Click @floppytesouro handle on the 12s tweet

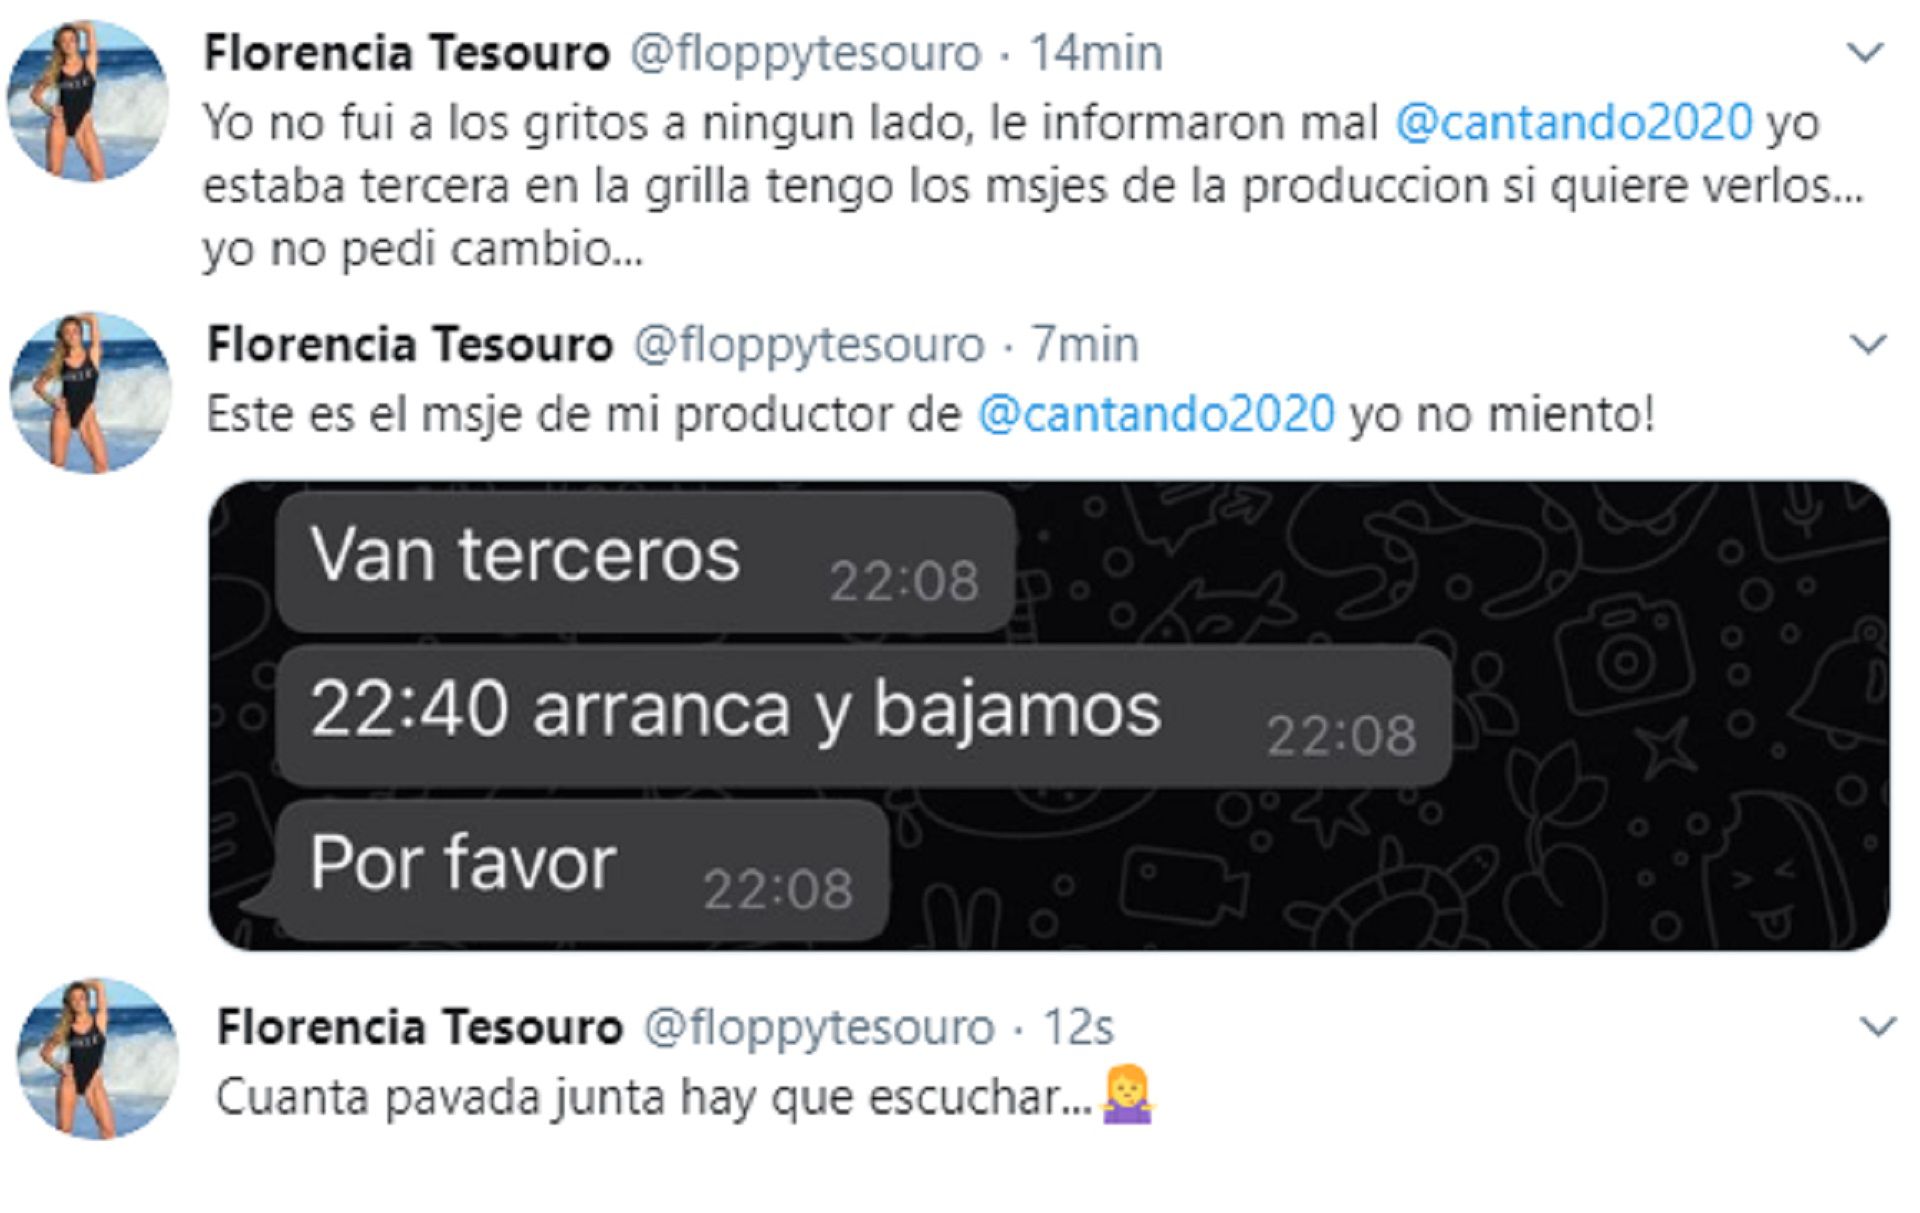pos(819,1027)
